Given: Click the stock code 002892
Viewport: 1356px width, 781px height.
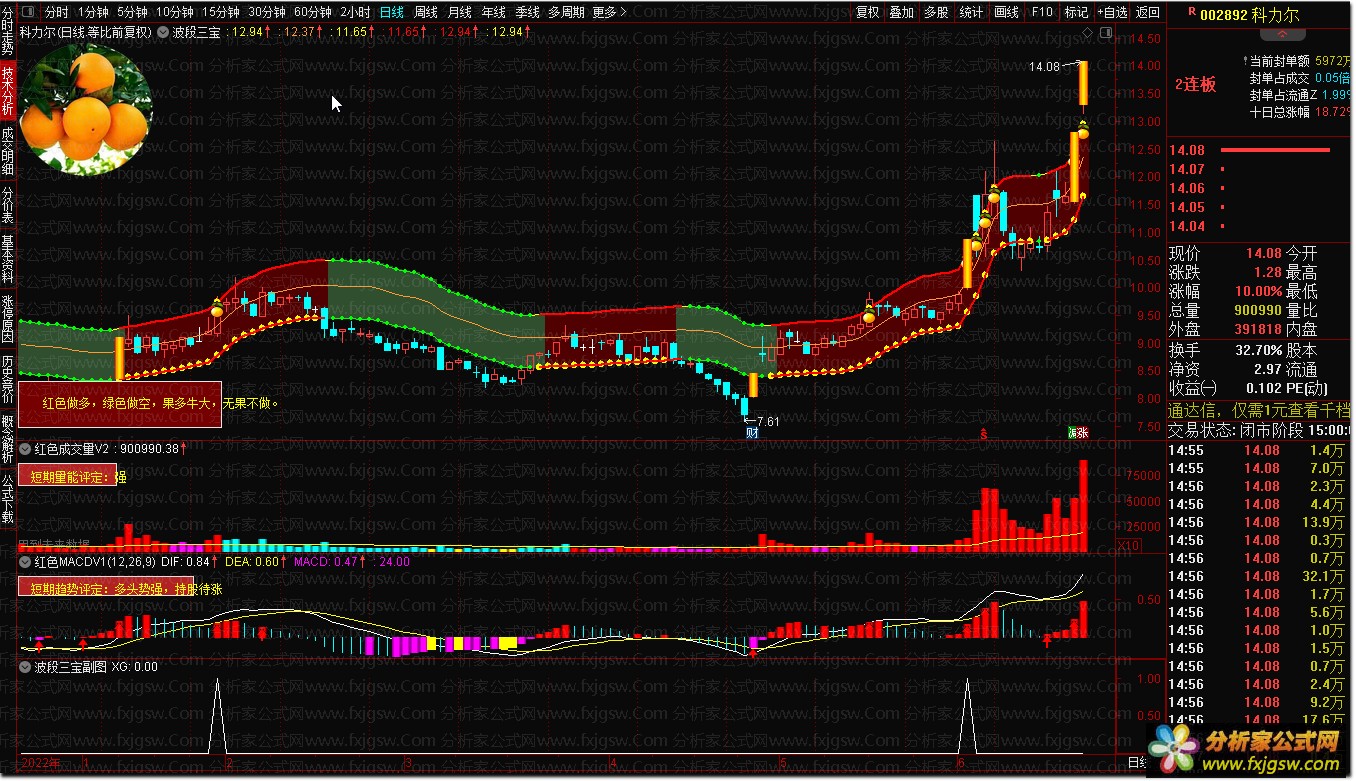Looking at the screenshot, I should [x=1223, y=15].
